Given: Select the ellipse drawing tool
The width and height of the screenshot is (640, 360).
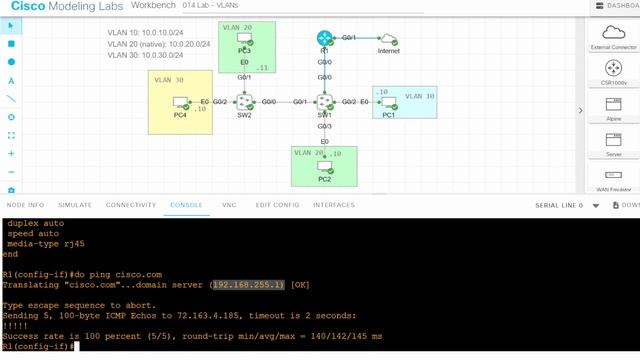Looking at the screenshot, I should point(11,62).
